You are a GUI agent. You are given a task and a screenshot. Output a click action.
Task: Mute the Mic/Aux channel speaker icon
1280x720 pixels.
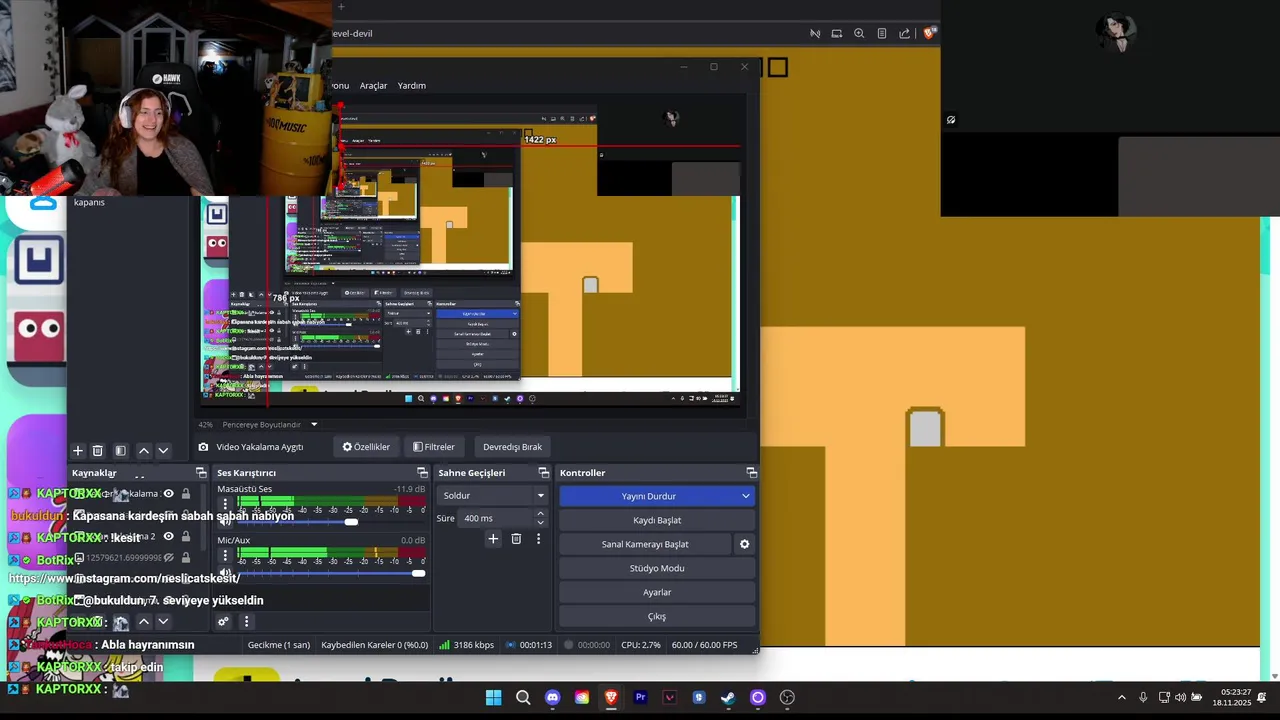pyautogui.click(x=225, y=573)
